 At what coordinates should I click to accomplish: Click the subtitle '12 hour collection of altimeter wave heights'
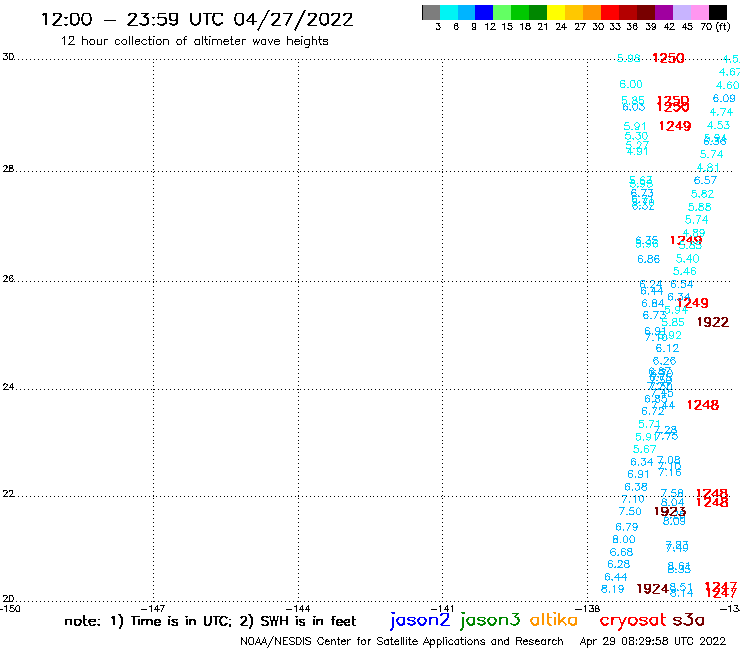coord(194,41)
